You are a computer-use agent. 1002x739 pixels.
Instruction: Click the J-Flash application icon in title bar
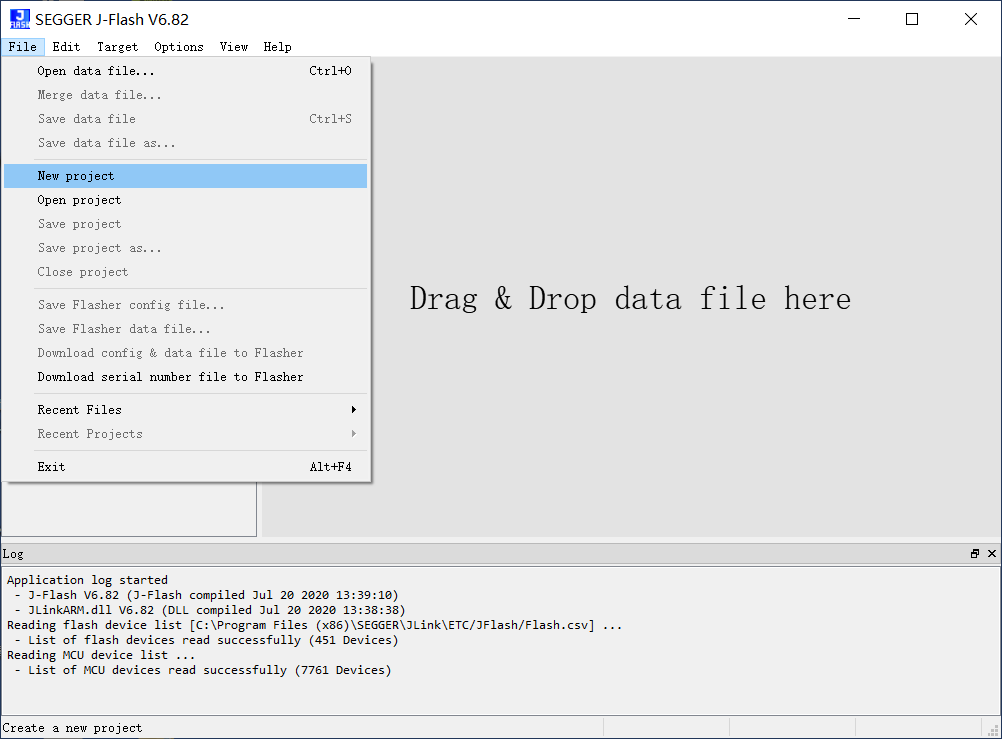[20, 19]
